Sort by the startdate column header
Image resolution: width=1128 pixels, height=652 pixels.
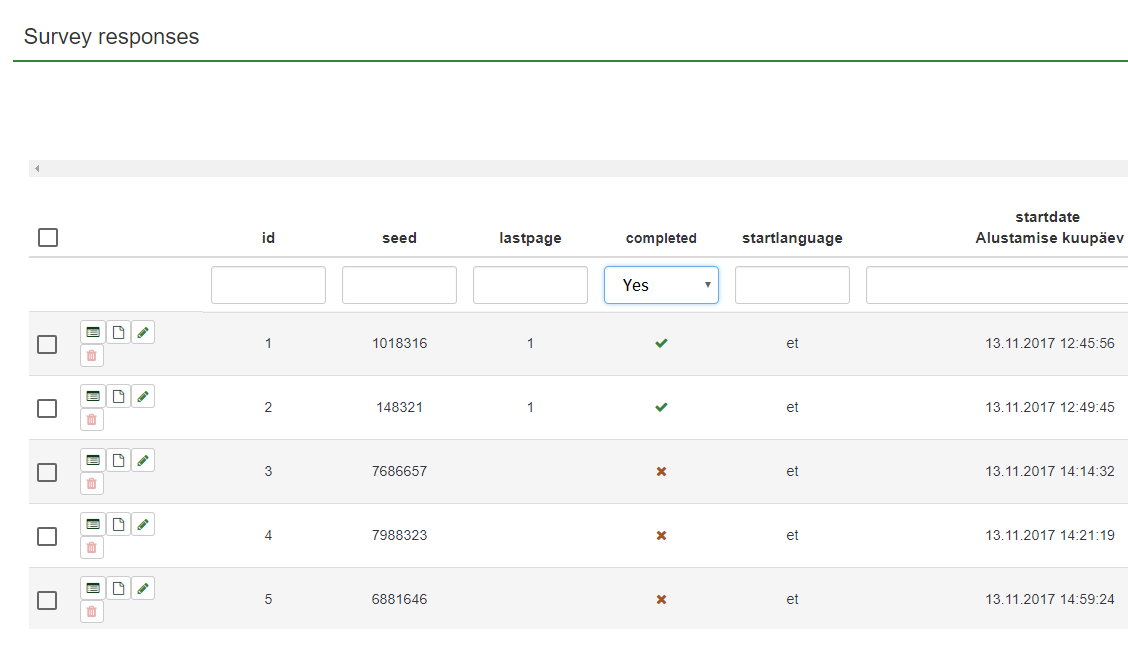[x=1047, y=217]
